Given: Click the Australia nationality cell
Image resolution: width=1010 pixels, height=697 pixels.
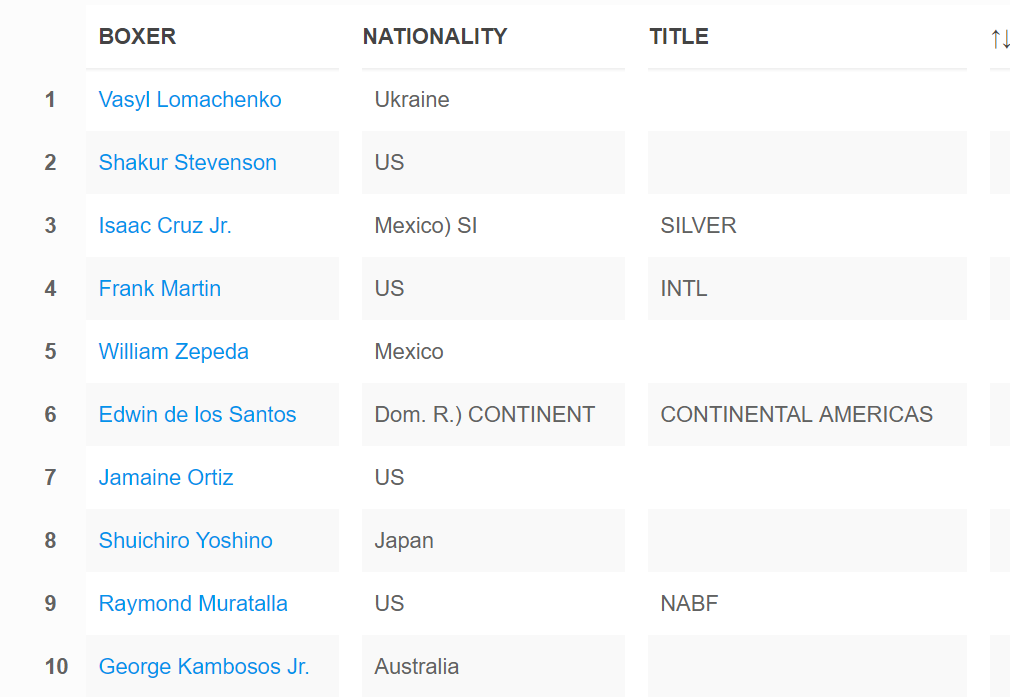Looking at the screenshot, I should (x=493, y=666).
